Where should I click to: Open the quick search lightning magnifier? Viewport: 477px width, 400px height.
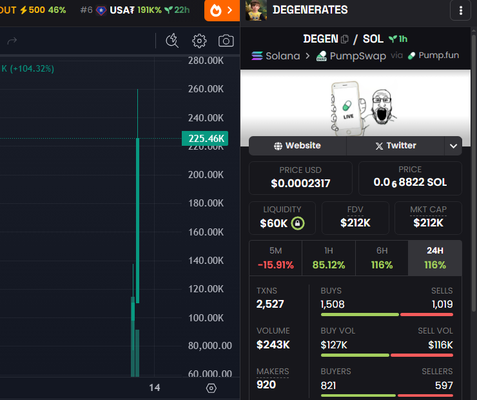172,41
